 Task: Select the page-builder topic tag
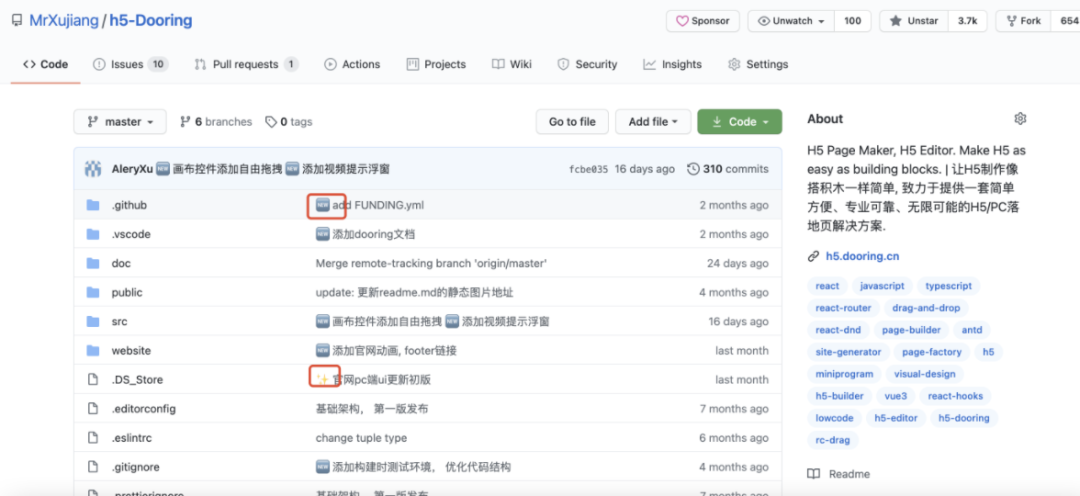[x=911, y=330]
